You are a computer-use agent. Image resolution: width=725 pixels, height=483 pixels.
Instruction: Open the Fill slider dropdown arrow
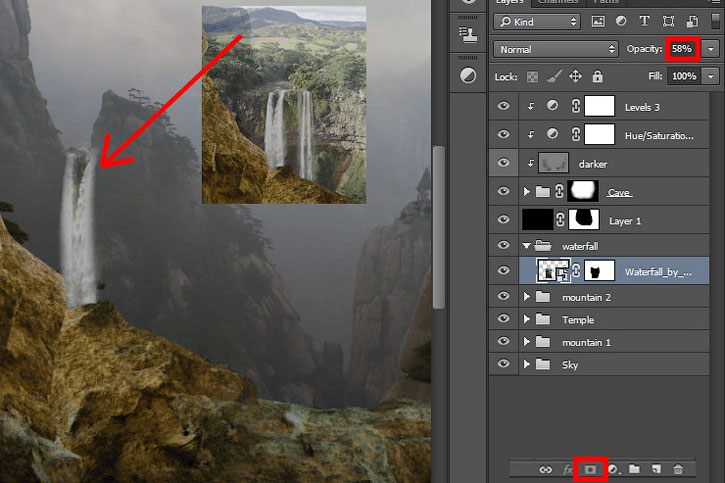tap(711, 76)
